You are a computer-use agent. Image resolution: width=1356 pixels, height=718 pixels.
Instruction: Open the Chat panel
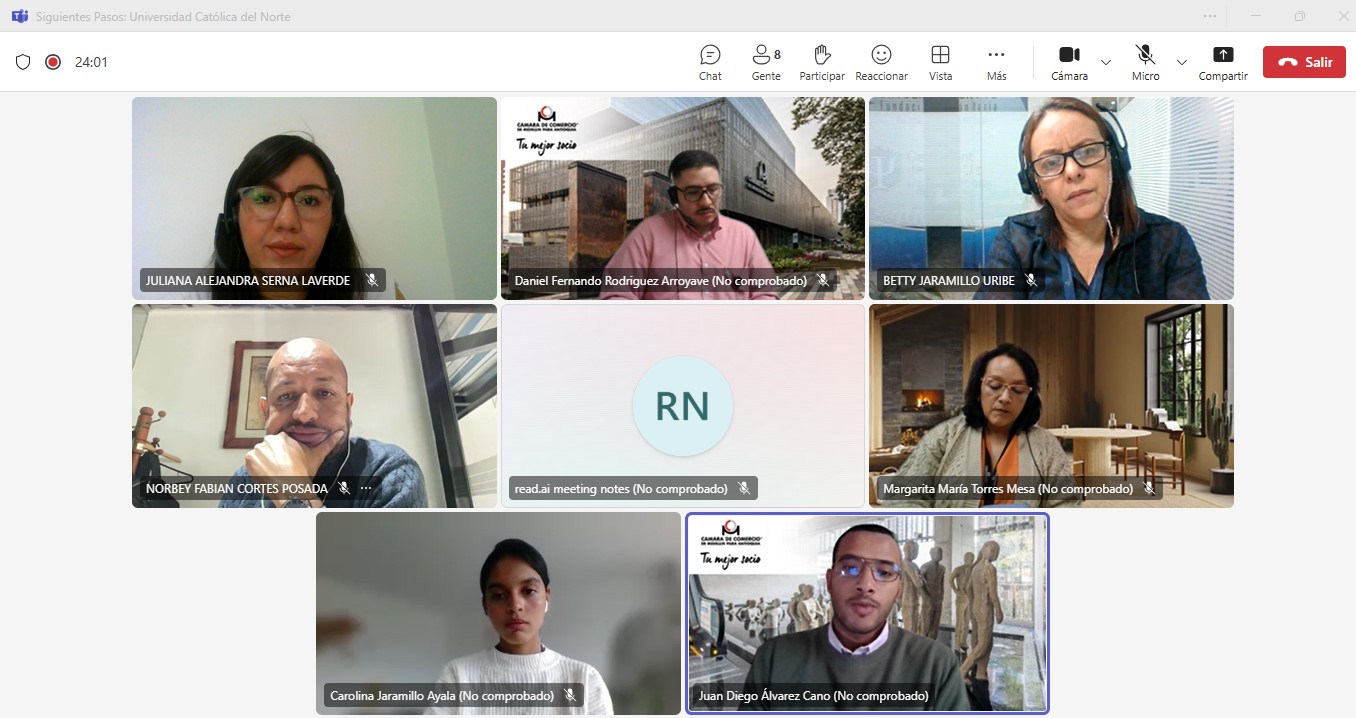coord(710,62)
